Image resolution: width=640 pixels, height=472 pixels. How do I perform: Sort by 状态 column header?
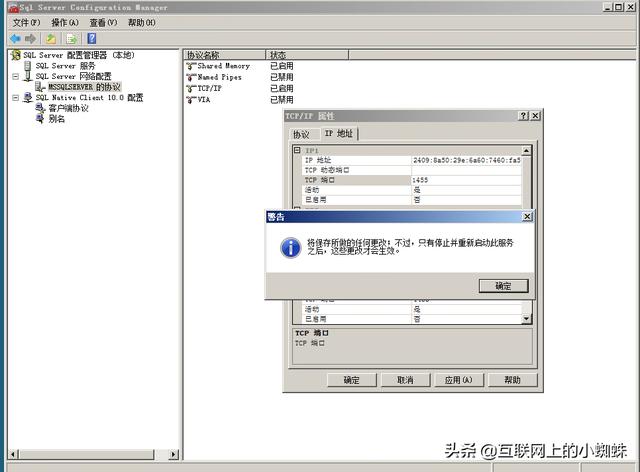tap(307, 55)
